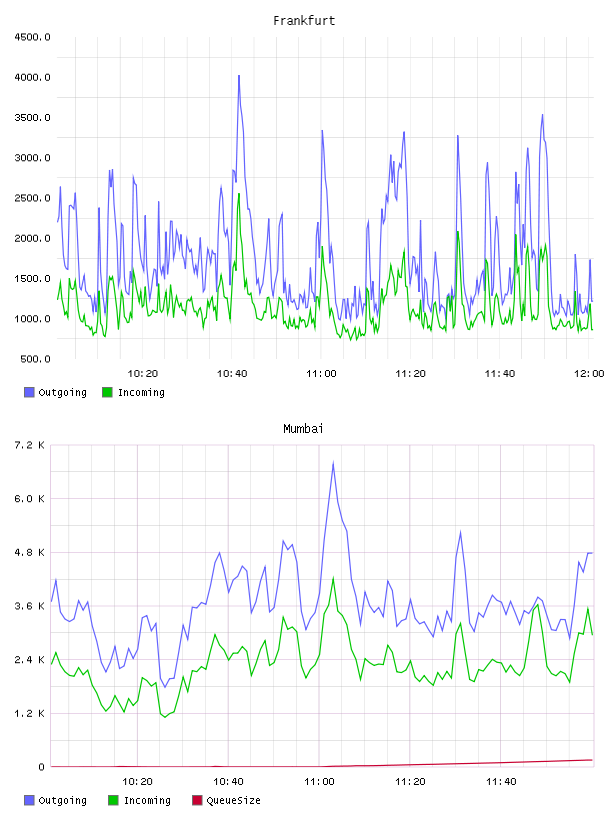Click the 6.0 K y-axis label in Mumbai chart
This screenshot has width=608, height=816.
click(x=29, y=499)
